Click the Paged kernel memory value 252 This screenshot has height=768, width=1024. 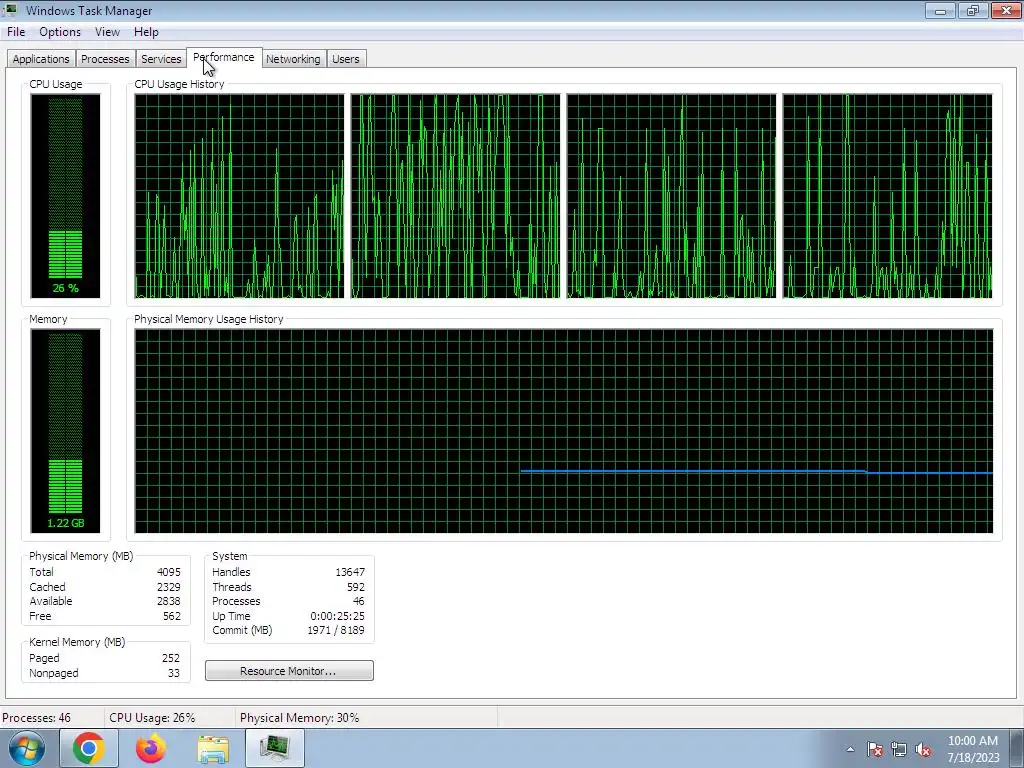(171, 658)
